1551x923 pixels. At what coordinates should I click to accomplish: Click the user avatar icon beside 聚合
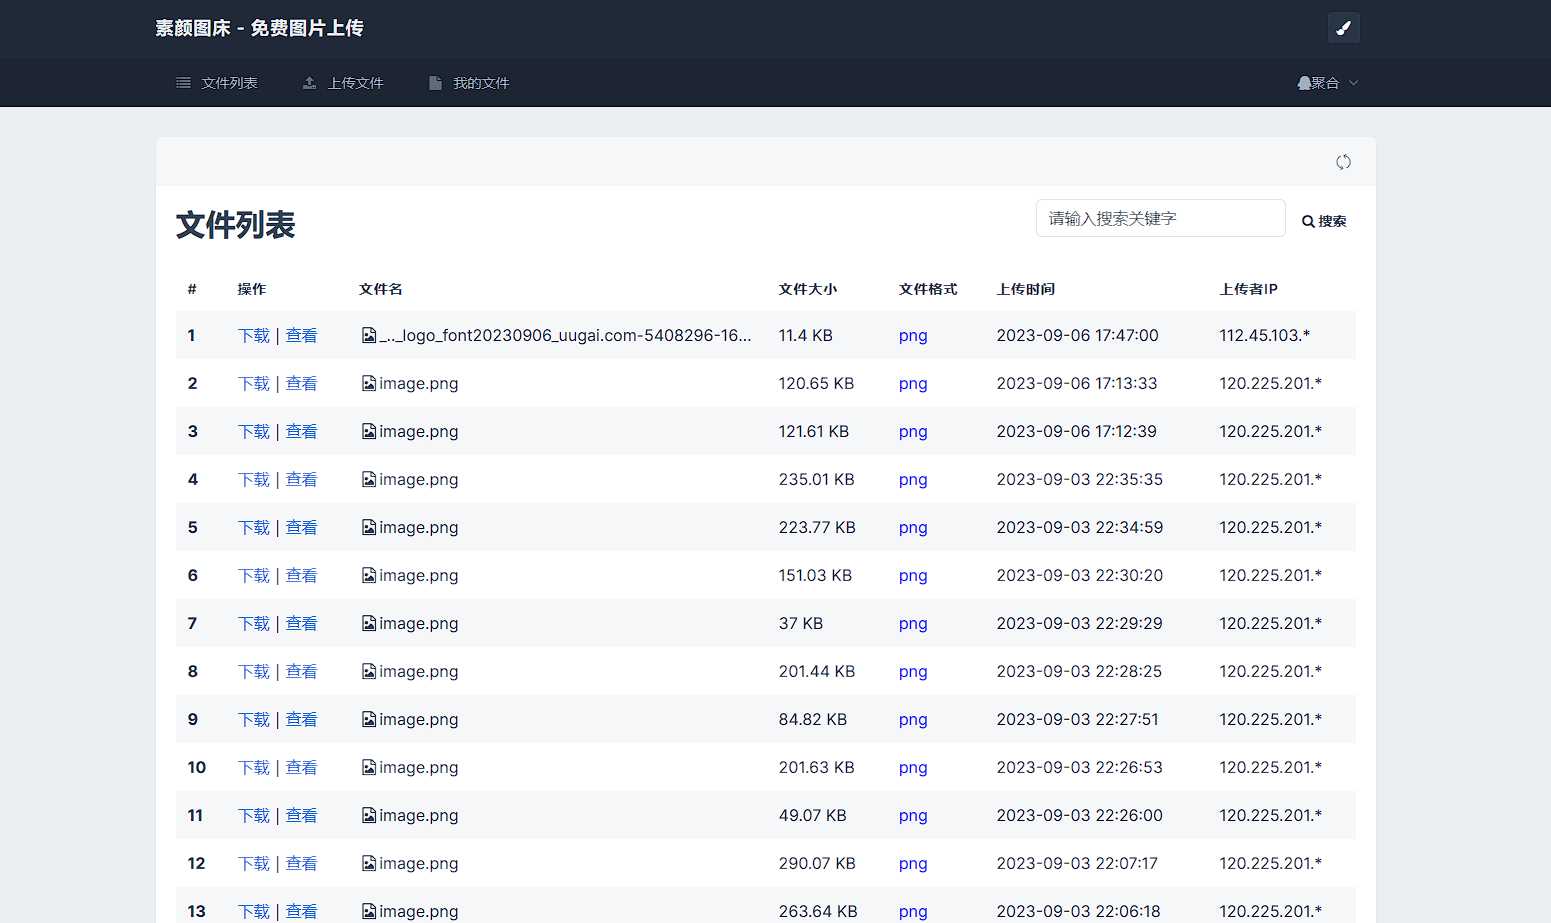click(x=1304, y=82)
